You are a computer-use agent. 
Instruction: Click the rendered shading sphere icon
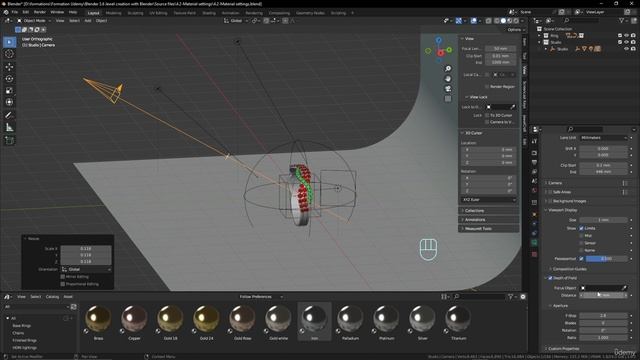click(x=516, y=20)
